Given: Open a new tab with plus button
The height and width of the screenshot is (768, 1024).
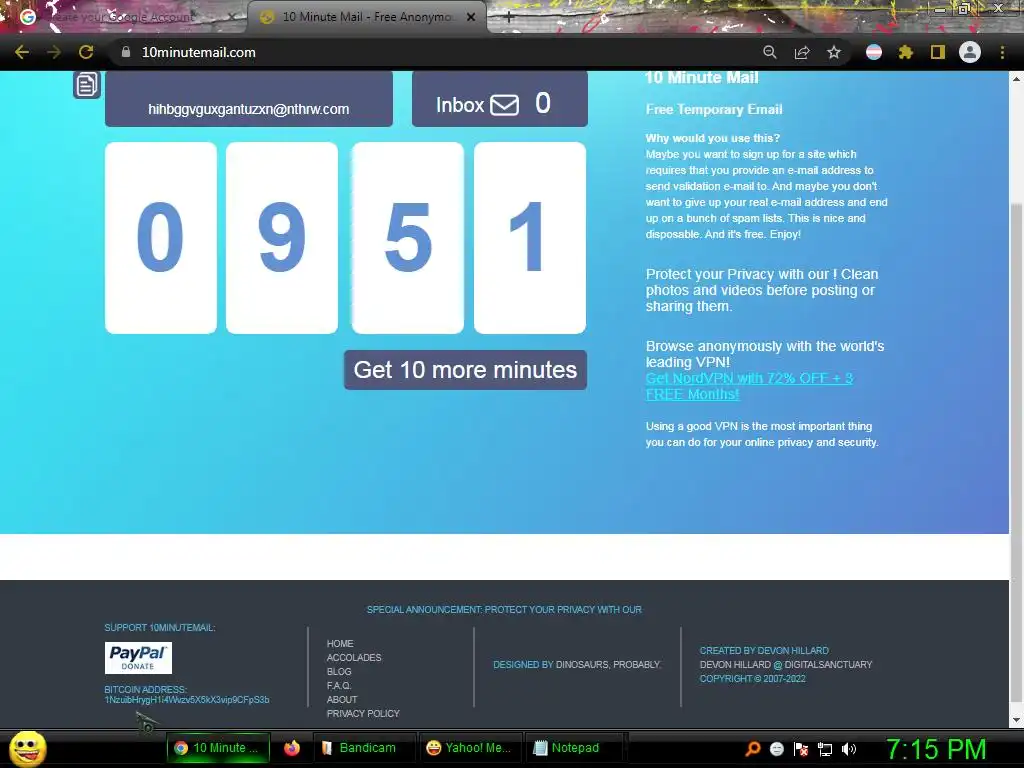Looking at the screenshot, I should (509, 18).
